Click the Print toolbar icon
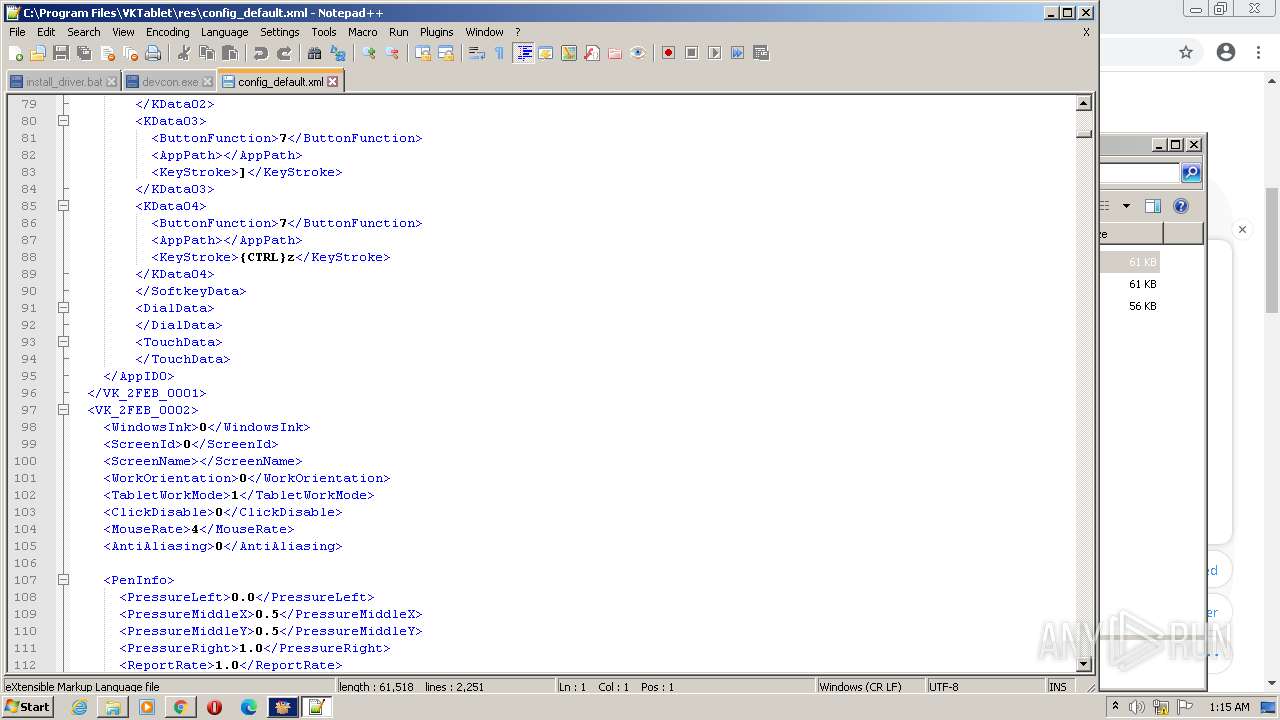The image size is (1280, 720). click(153, 53)
